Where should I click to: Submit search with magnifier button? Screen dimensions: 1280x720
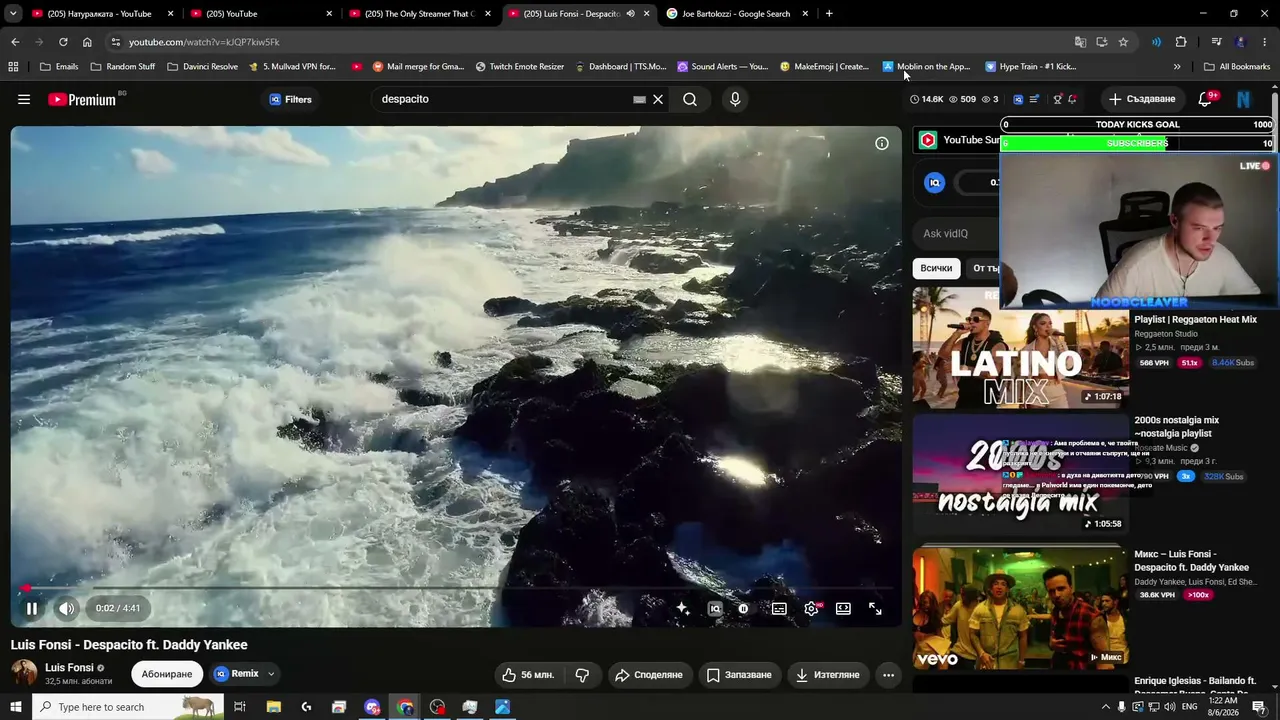point(690,99)
